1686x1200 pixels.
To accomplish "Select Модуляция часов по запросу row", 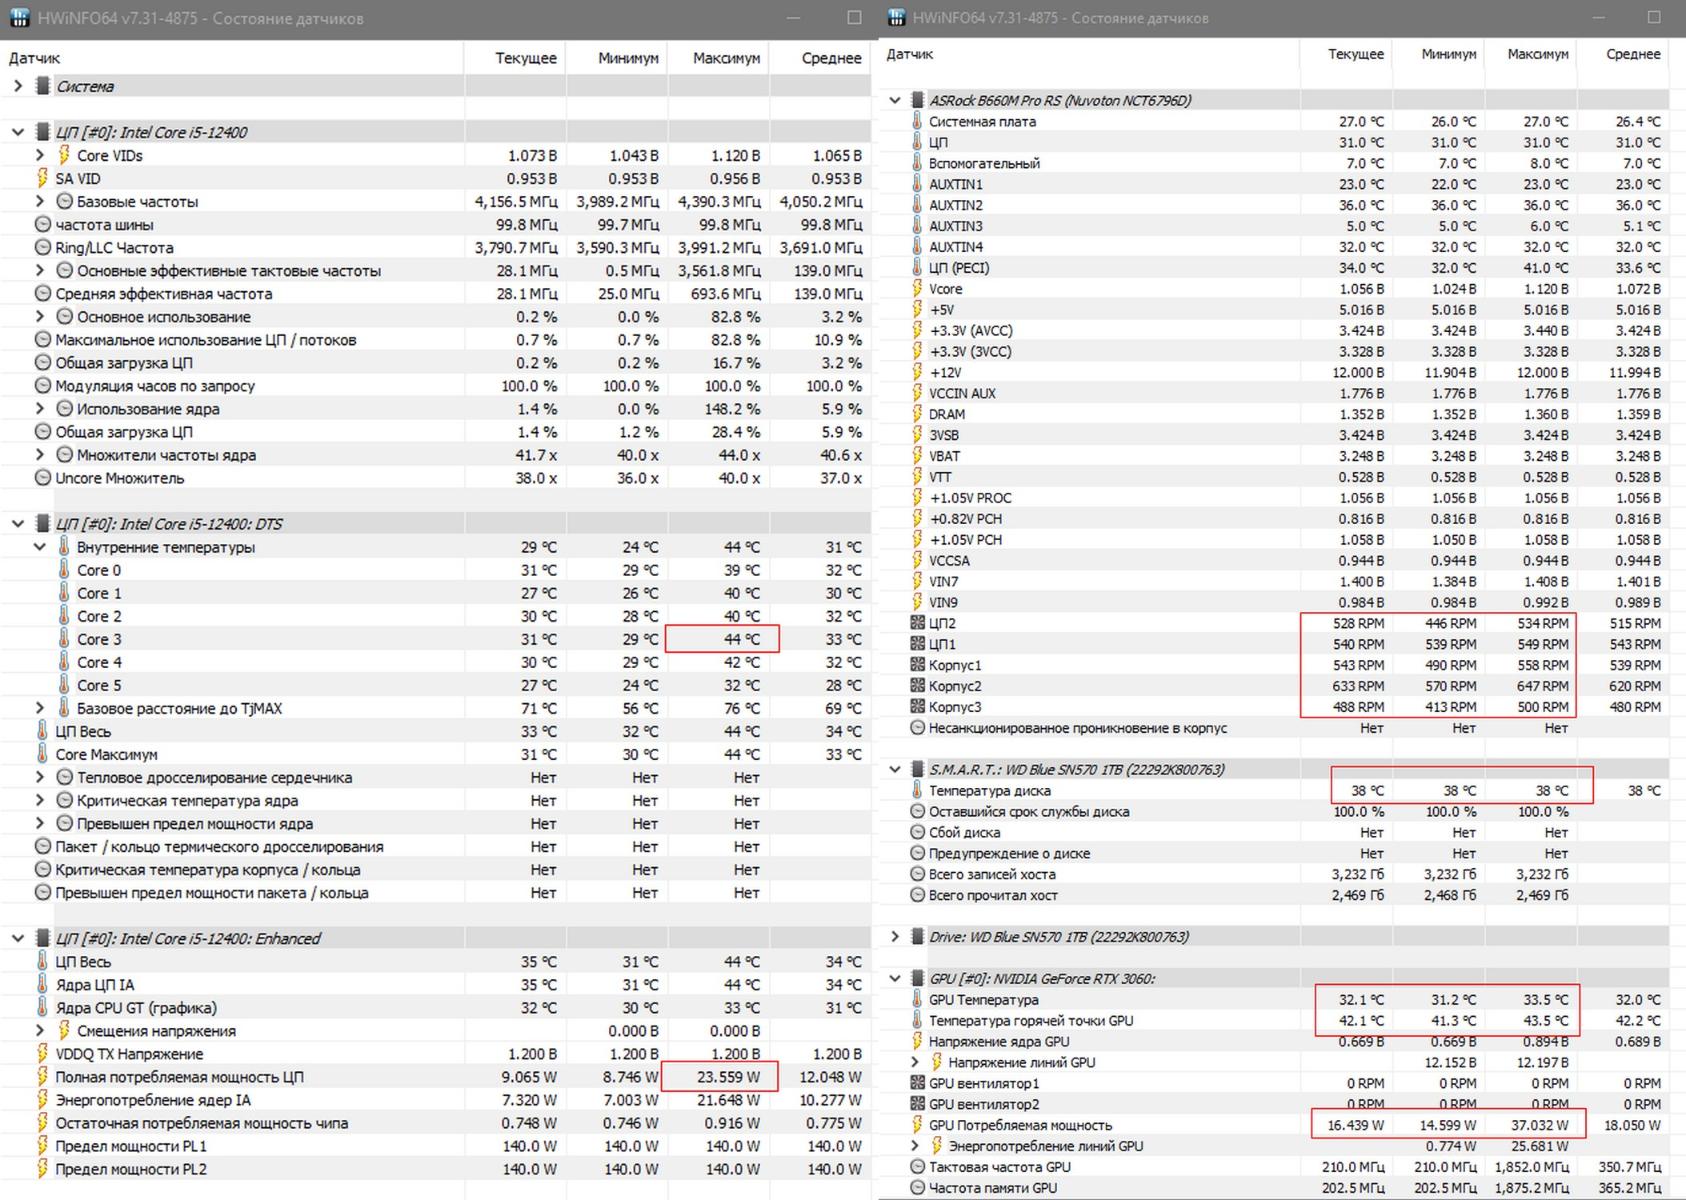I will [x=435, y=386].
